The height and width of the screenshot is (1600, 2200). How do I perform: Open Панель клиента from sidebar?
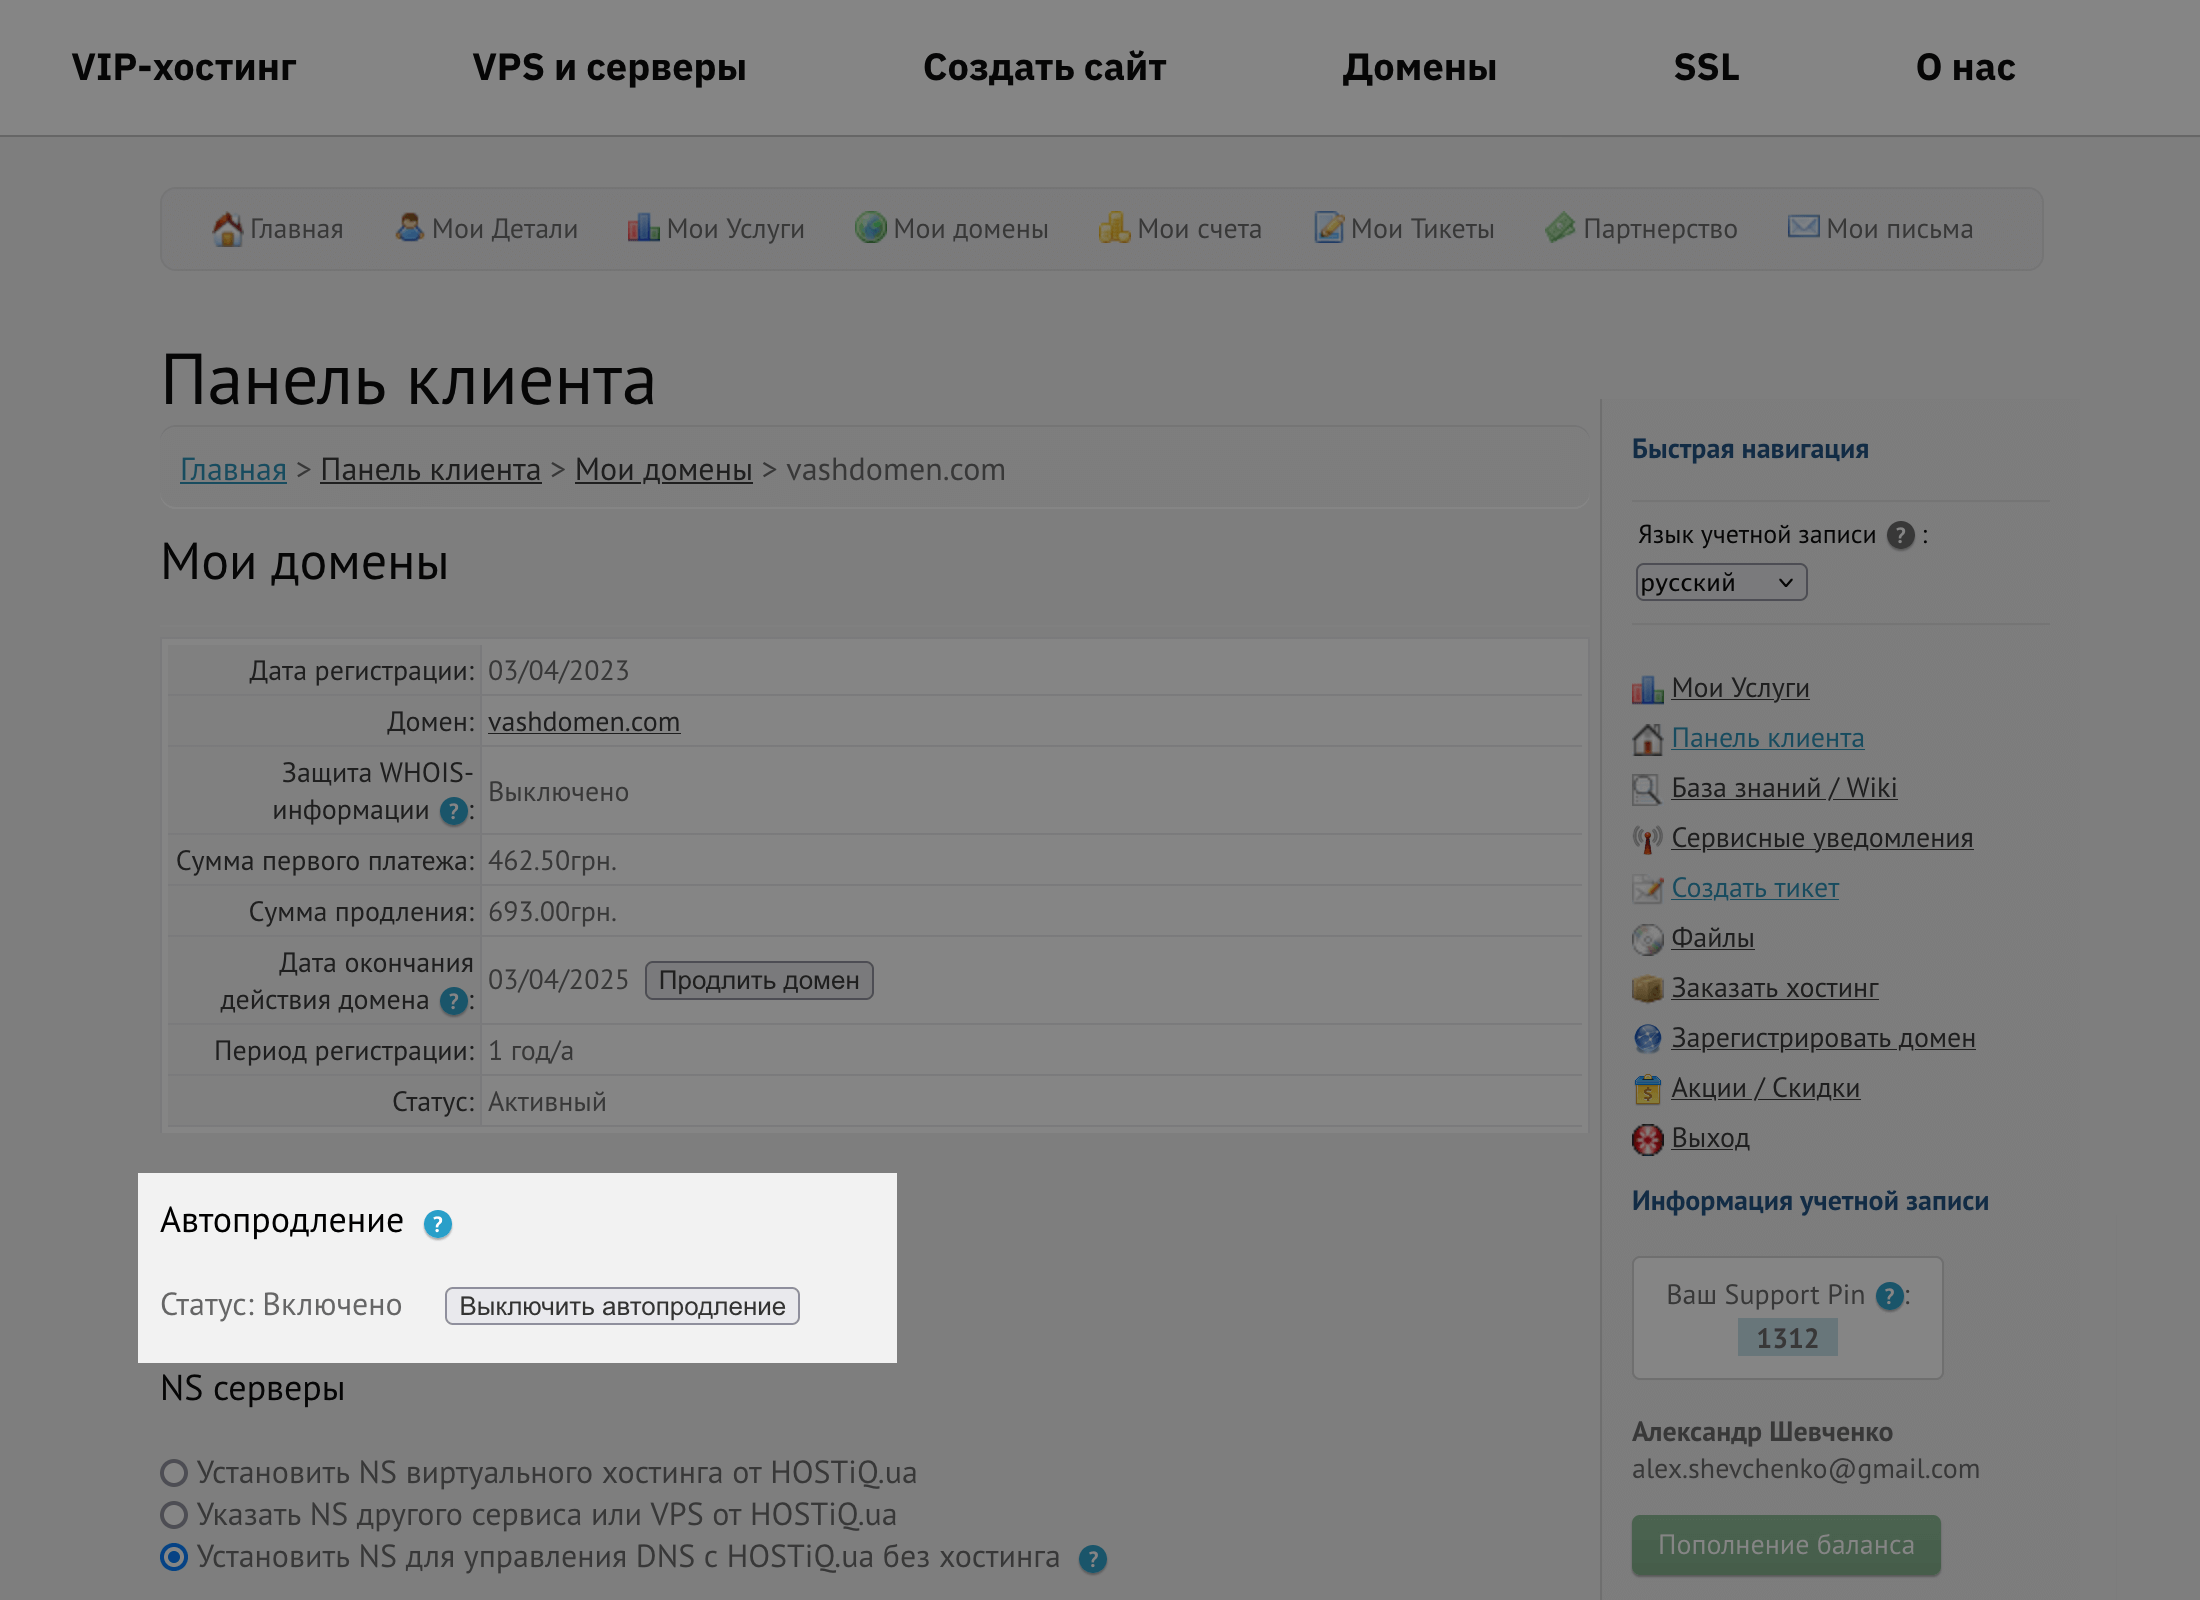click(1768, 736)
